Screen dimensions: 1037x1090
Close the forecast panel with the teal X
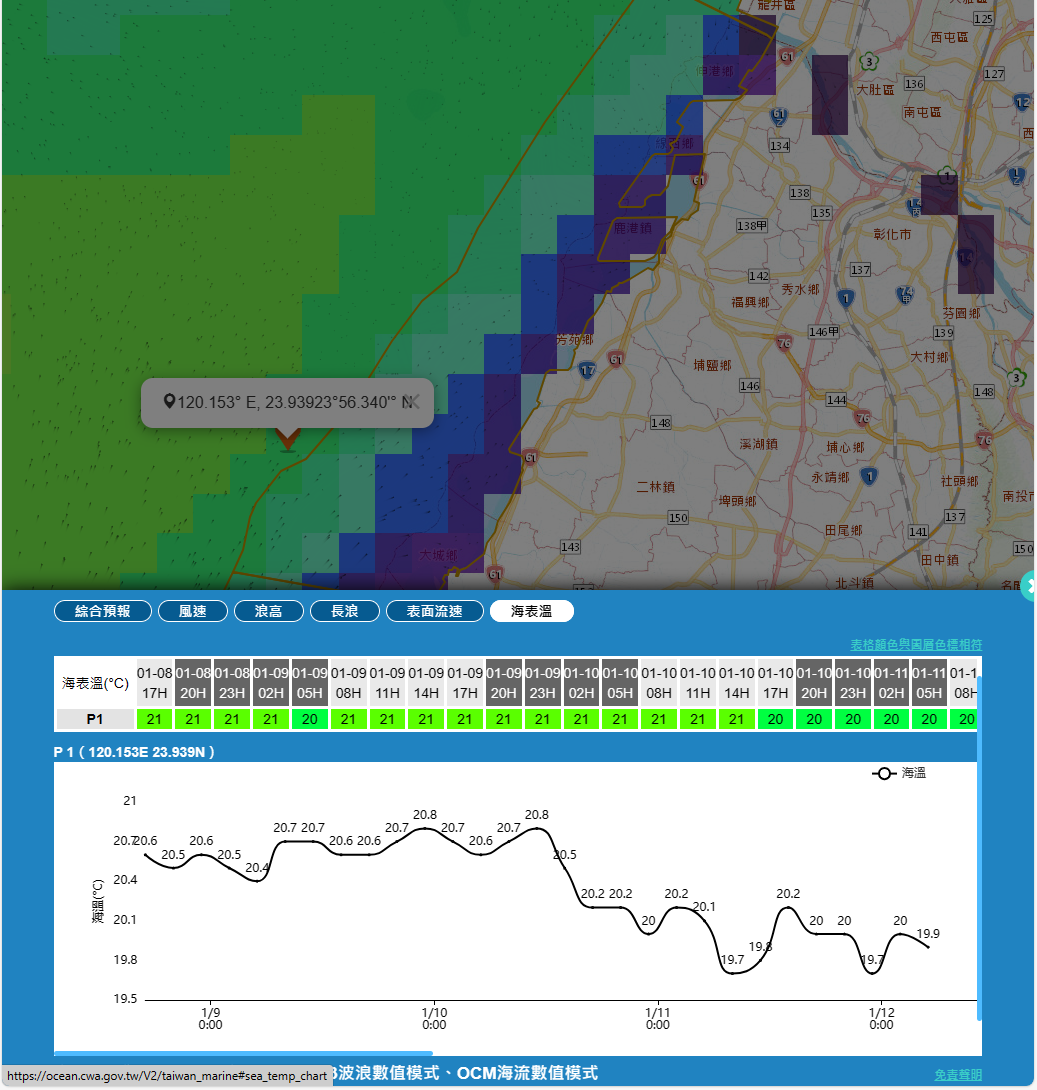tap(1029, 591)
